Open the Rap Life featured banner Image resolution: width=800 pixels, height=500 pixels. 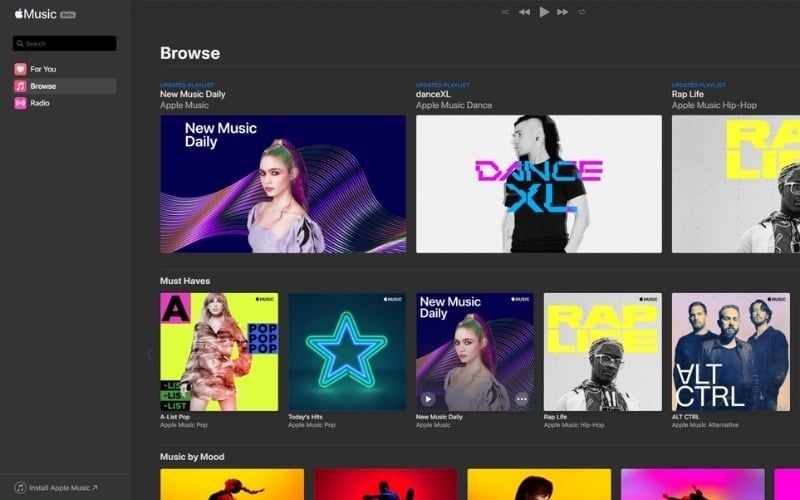click(x=736, y=184)
